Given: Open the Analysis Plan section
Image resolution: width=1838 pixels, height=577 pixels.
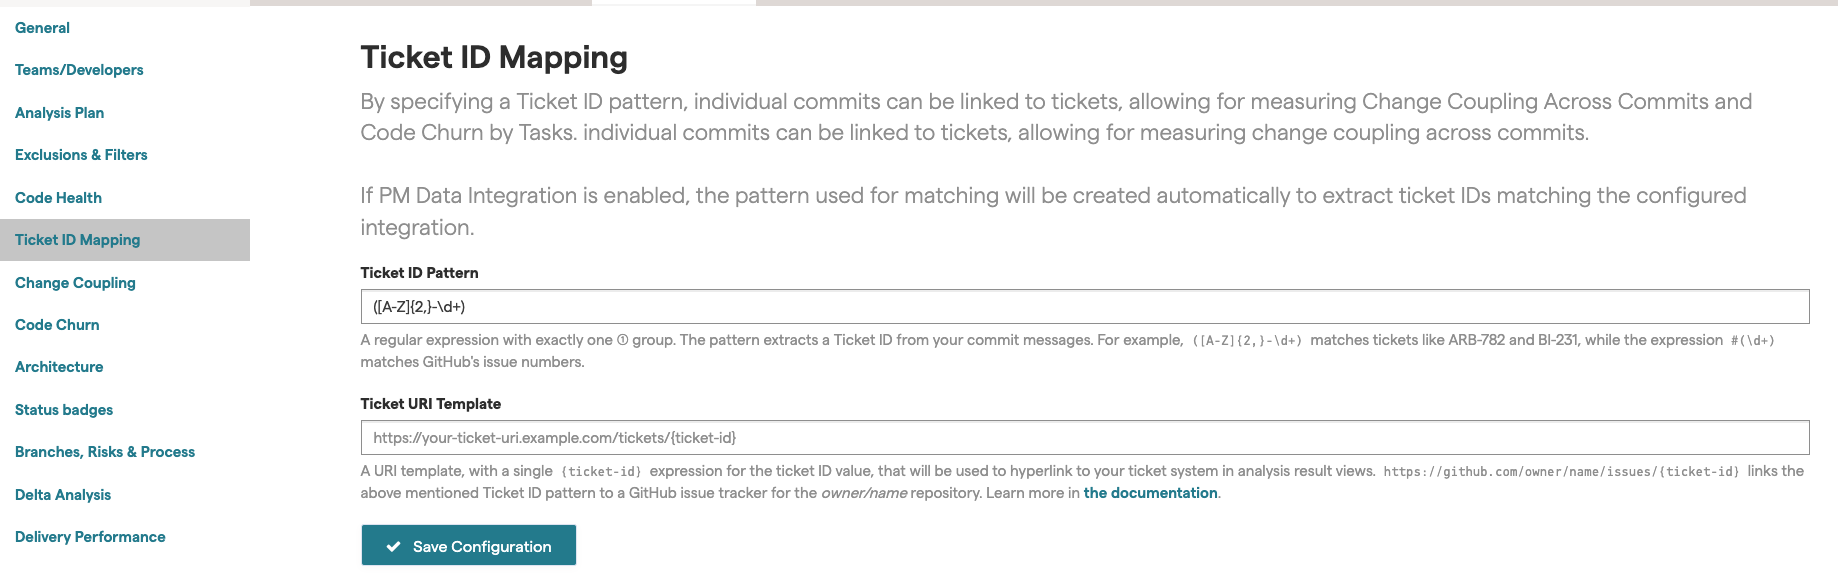Looking at the screenshot, I should [x=59, y=113].
